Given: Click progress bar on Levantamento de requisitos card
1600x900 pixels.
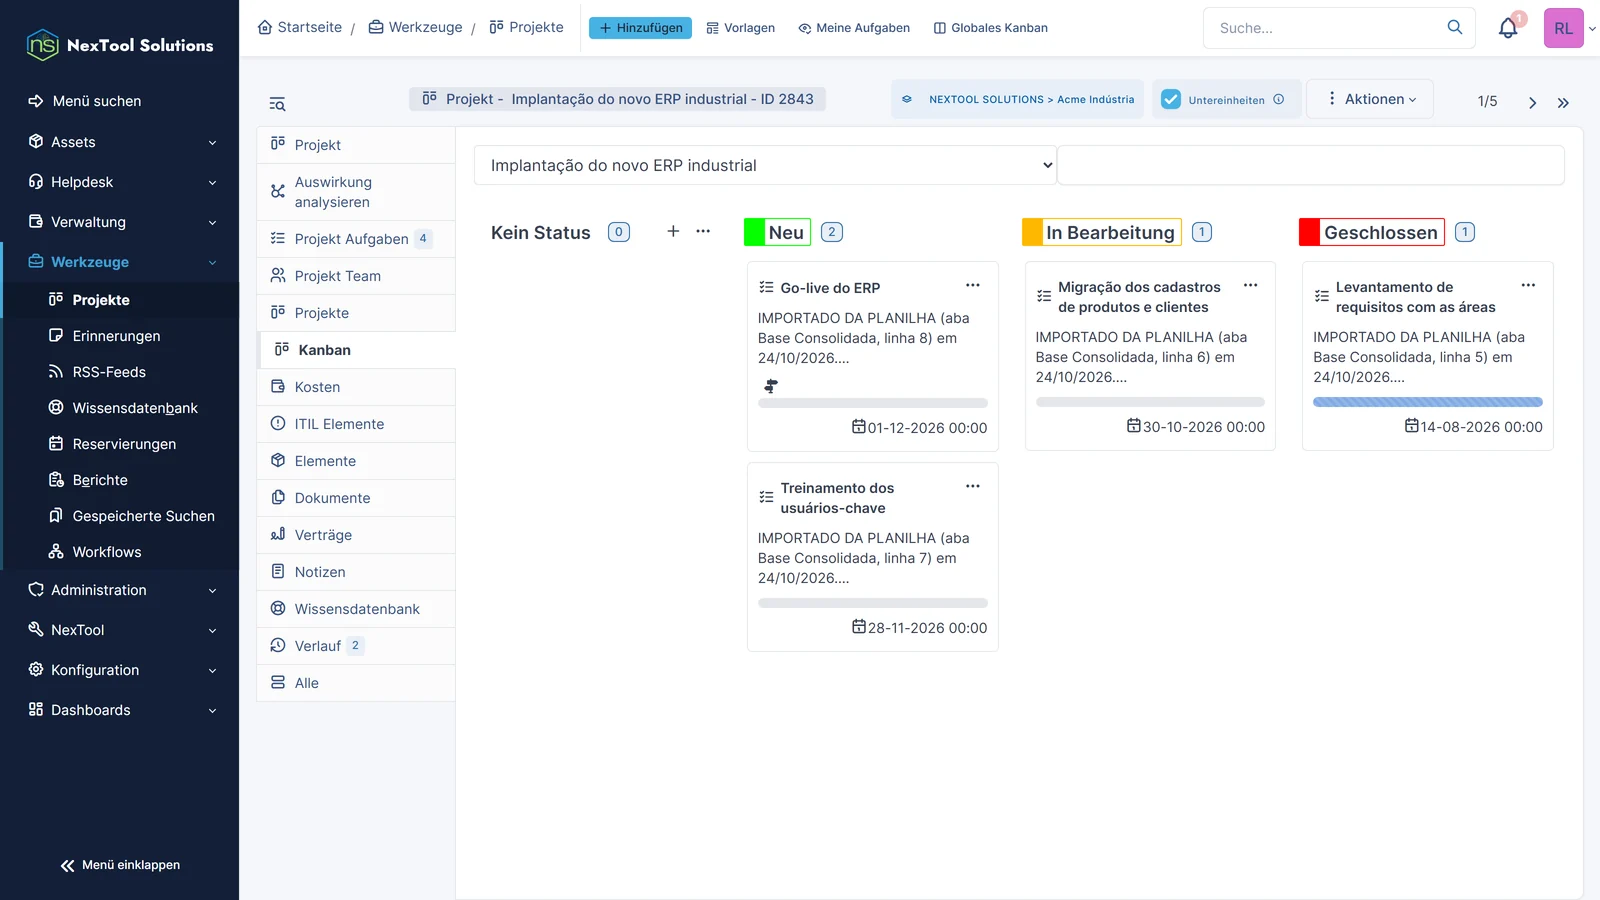Looking at the screenshot, I should 1428,402.
